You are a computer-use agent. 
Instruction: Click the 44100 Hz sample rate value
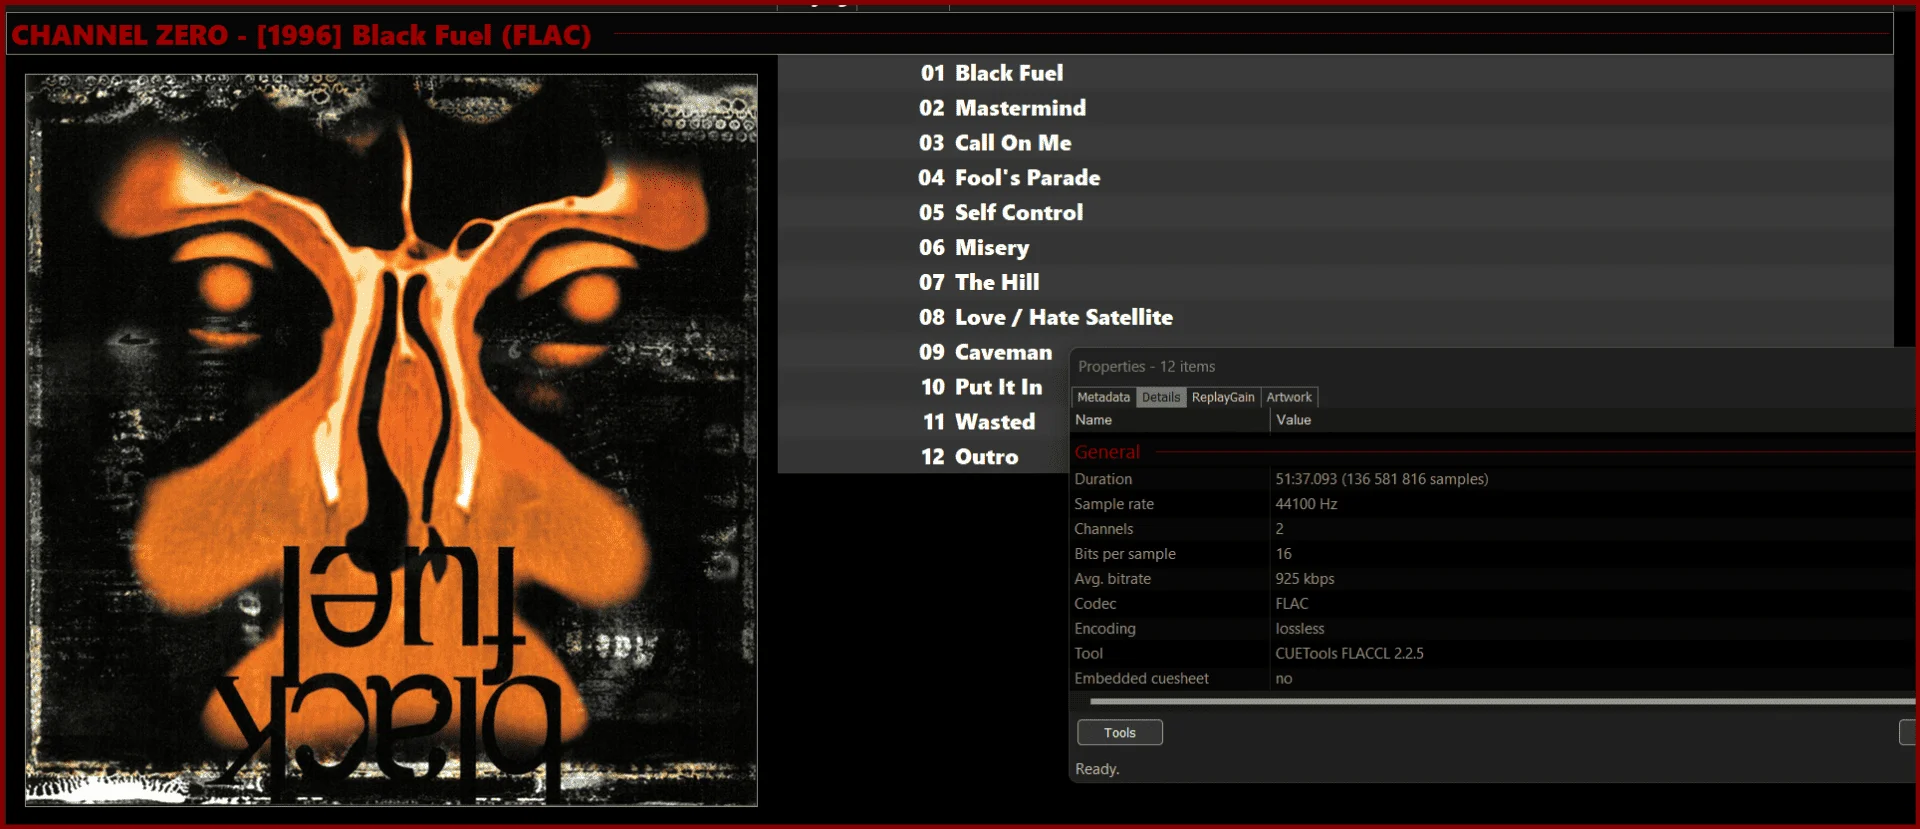pyautogui.click(x=1306, y=504)
